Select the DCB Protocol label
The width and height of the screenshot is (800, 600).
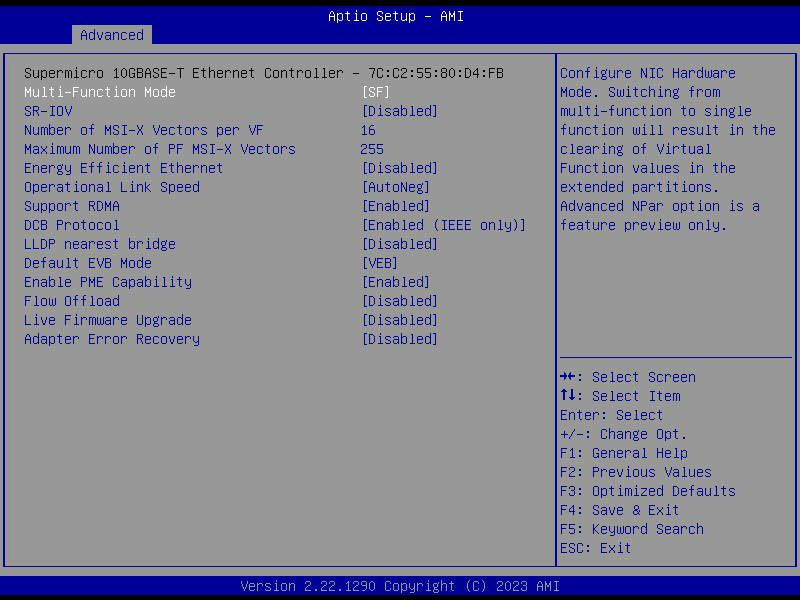coord(72,225)
